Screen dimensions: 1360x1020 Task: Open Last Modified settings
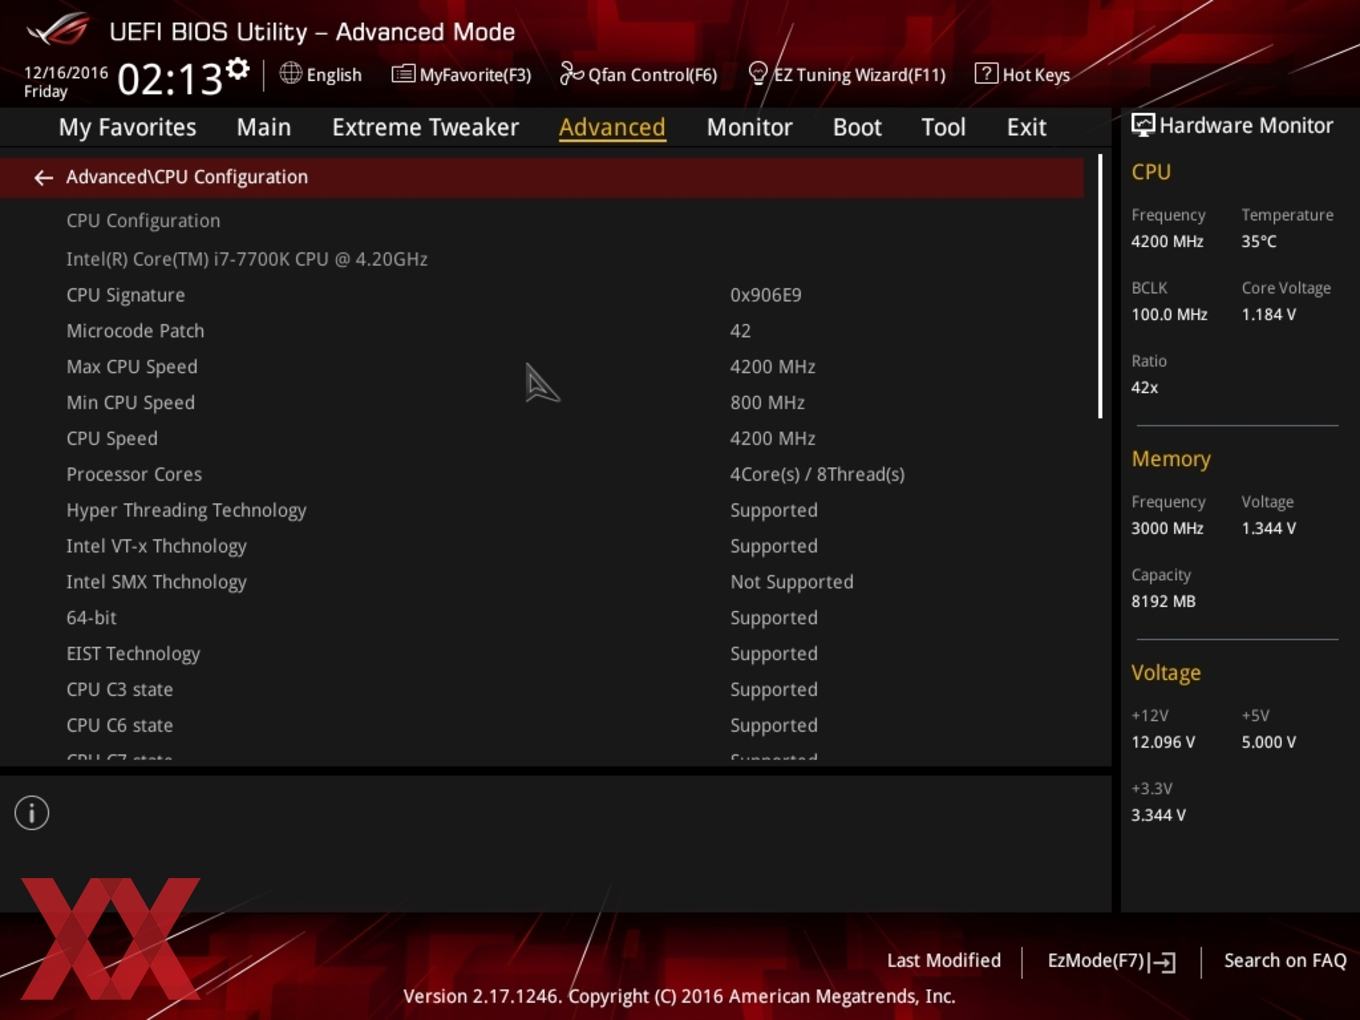point(944,961)
